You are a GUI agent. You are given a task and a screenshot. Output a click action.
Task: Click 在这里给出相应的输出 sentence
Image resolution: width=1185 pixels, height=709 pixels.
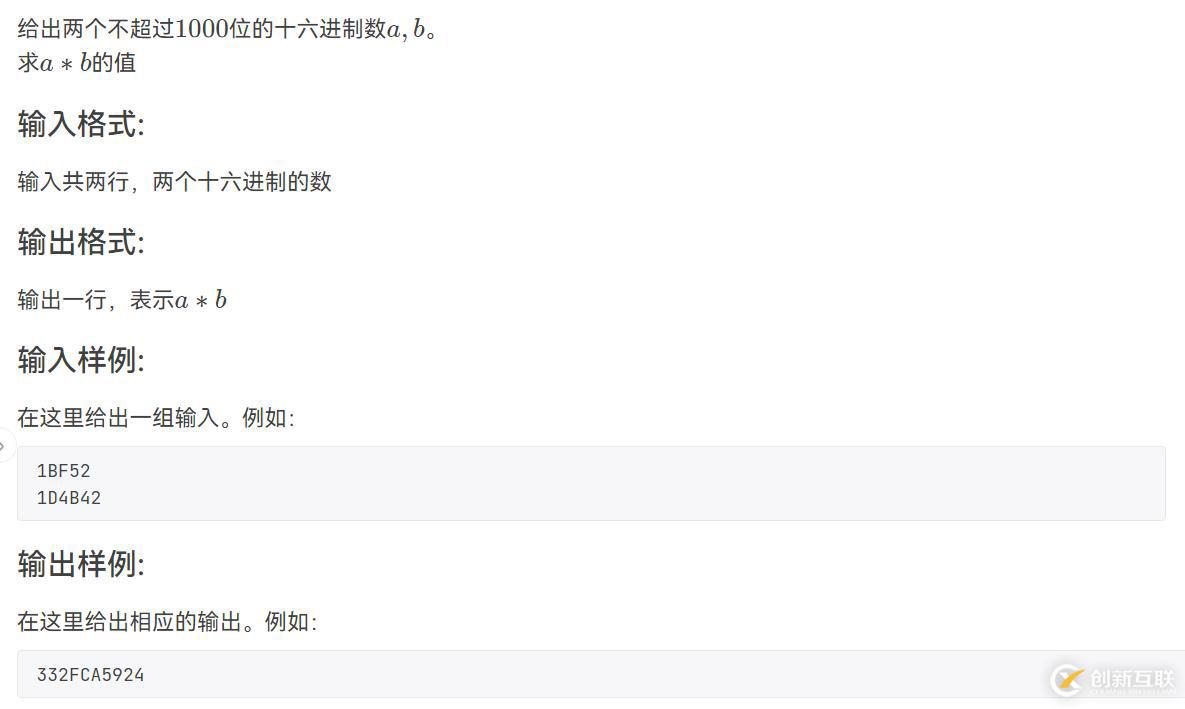(x=167, y=621)
